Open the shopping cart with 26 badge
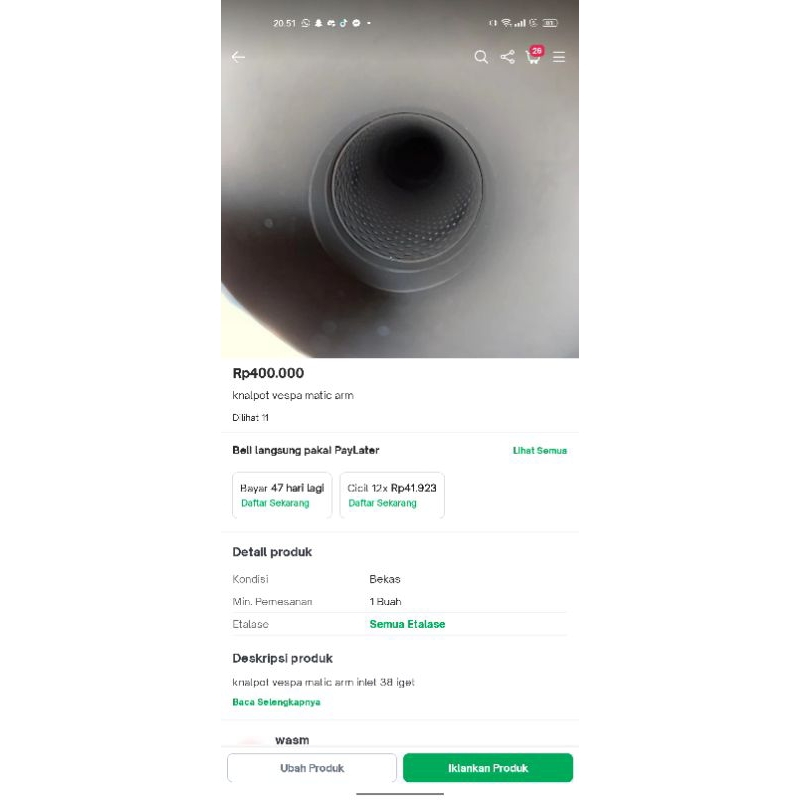The height and width of the screenshot is (800, 800). tap(533, 56)
